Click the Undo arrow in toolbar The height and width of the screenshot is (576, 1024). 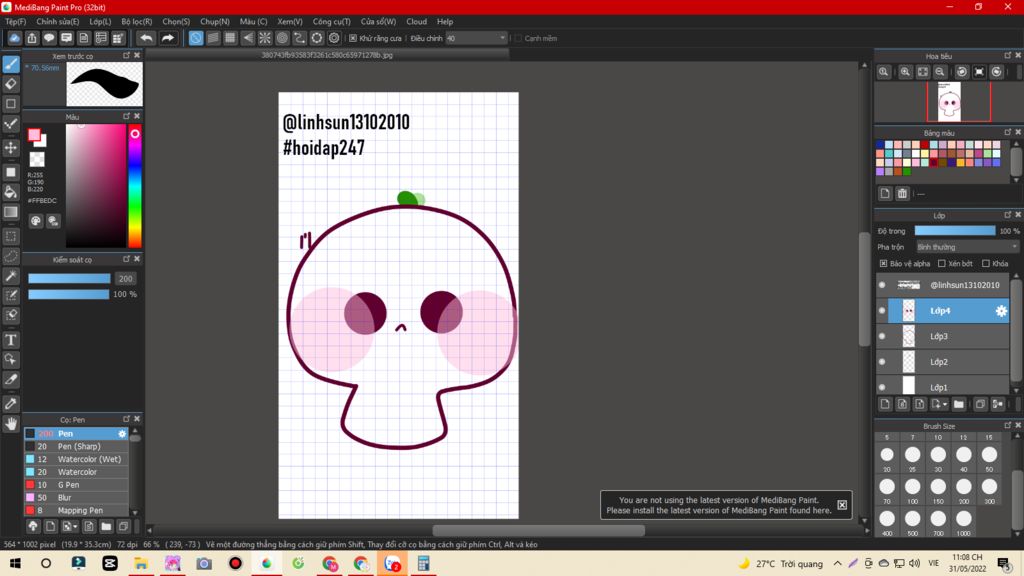click(146, 38)
